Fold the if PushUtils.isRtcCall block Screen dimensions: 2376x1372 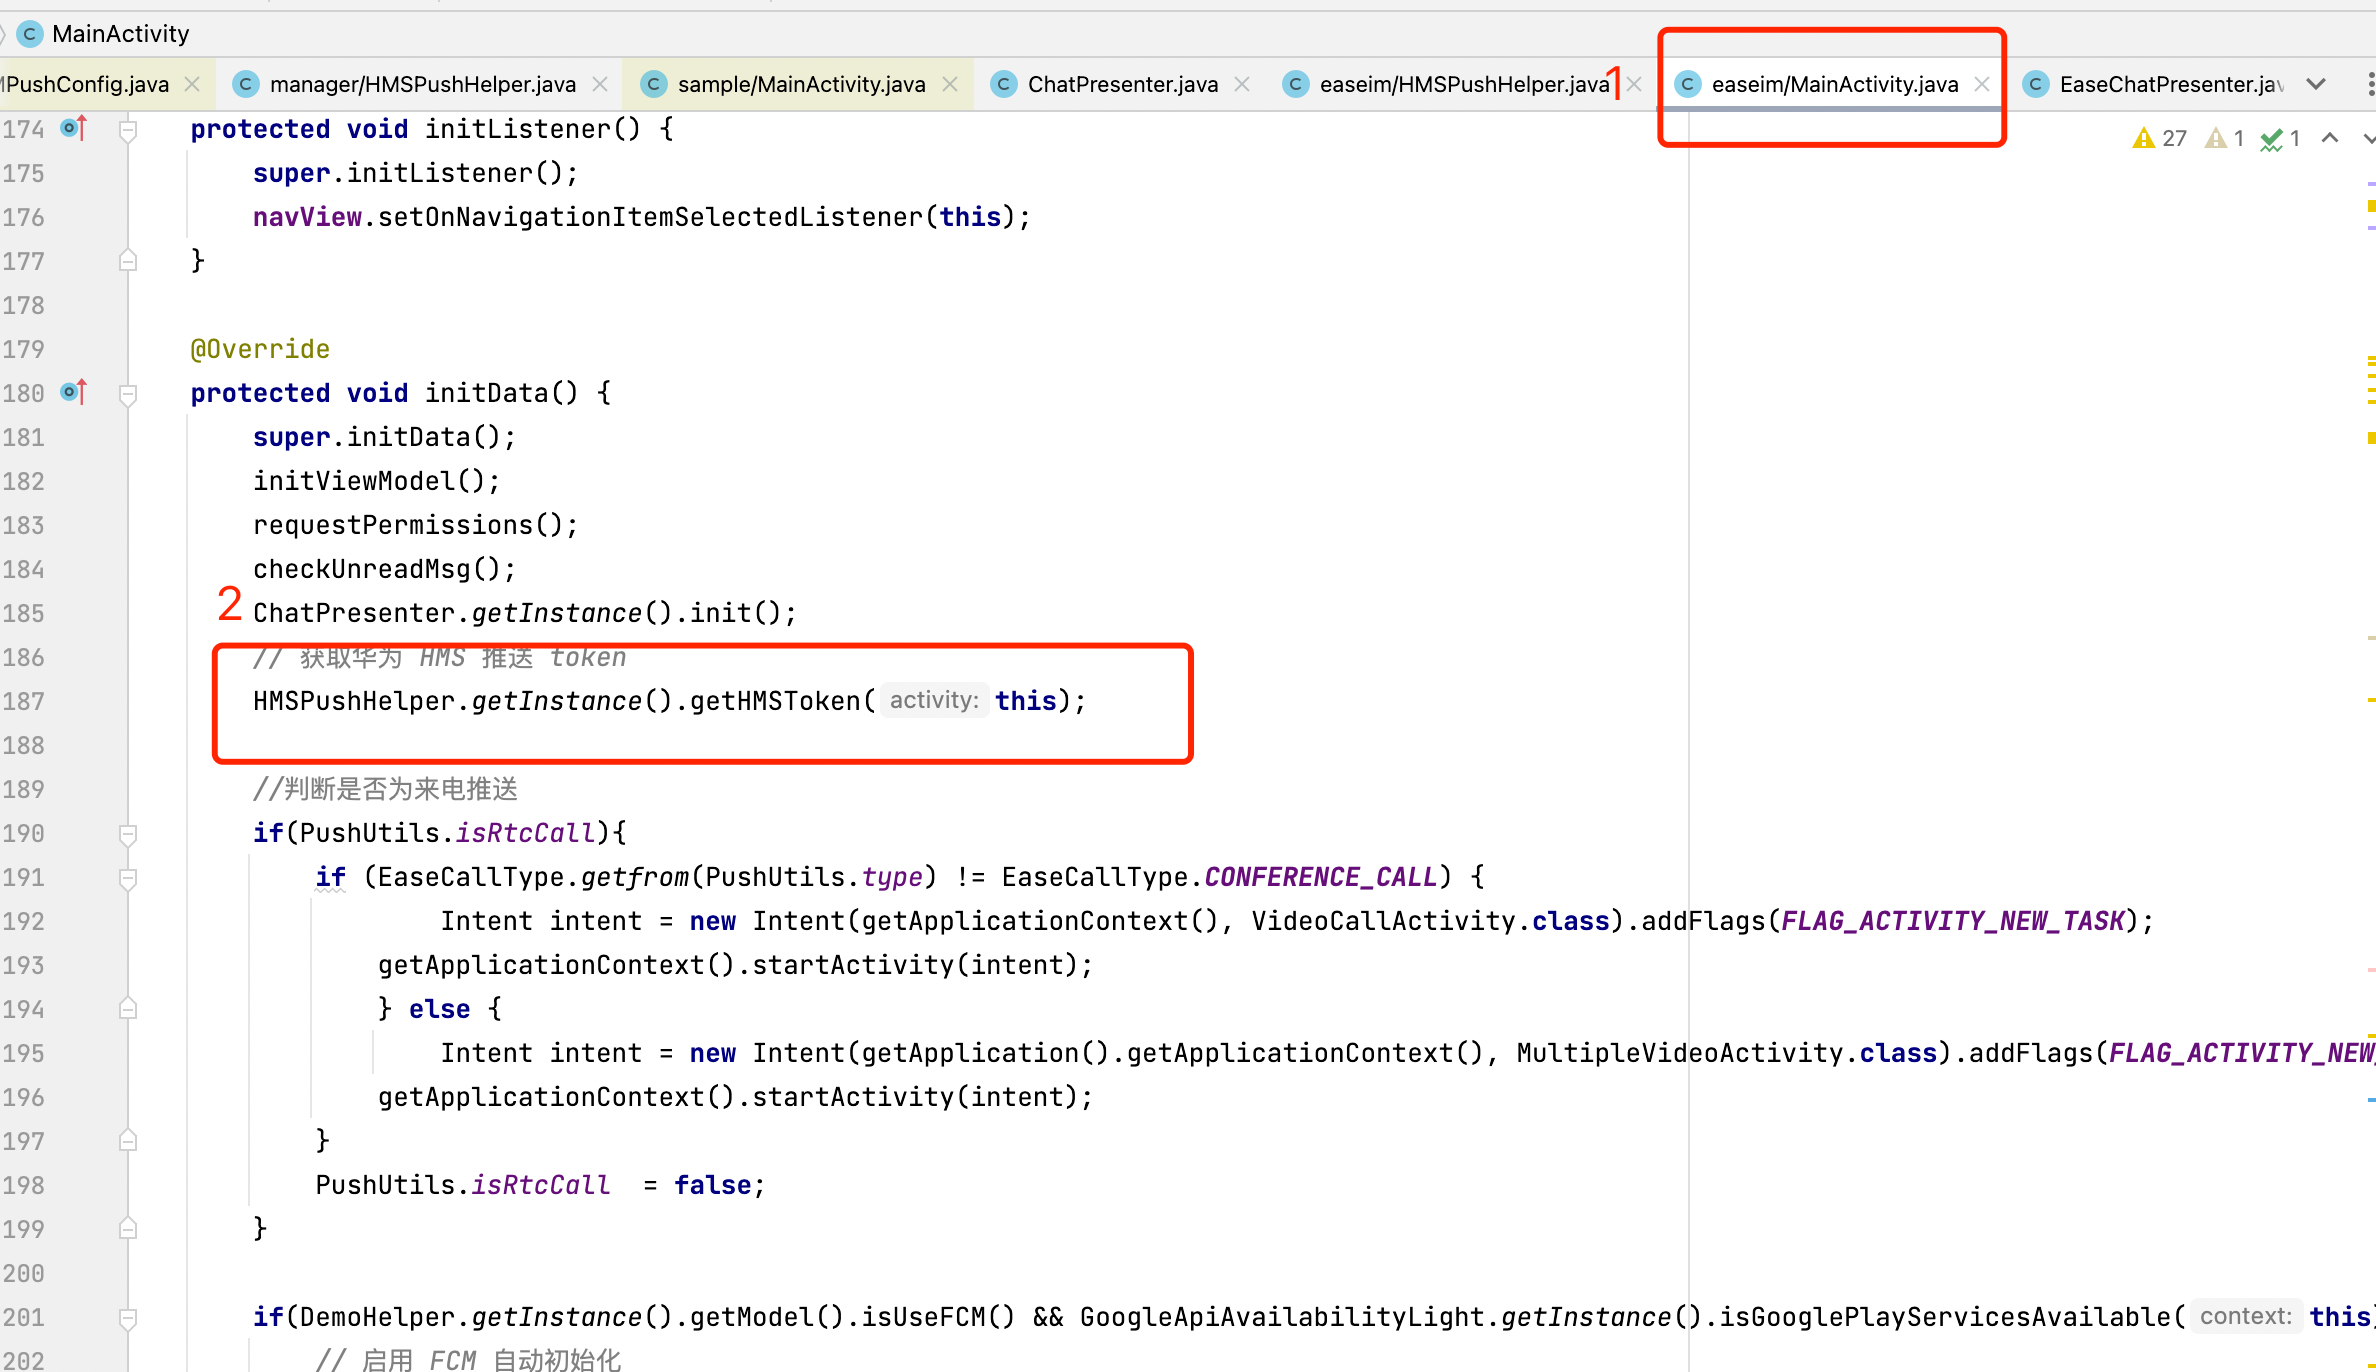(128, 834)
